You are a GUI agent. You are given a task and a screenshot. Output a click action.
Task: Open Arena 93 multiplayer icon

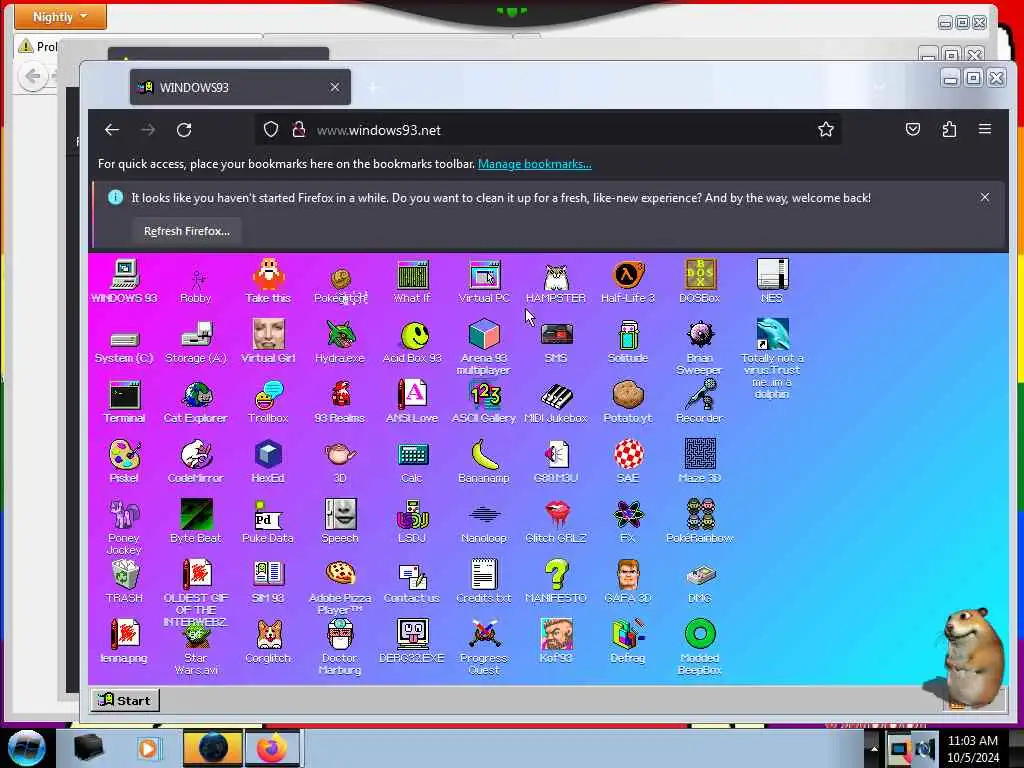(484, 346)
